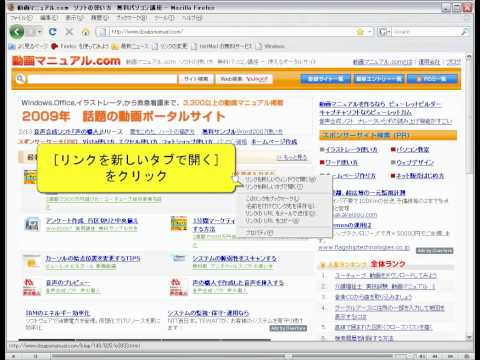Open the ヘルプ menu

tap(191, 17)
